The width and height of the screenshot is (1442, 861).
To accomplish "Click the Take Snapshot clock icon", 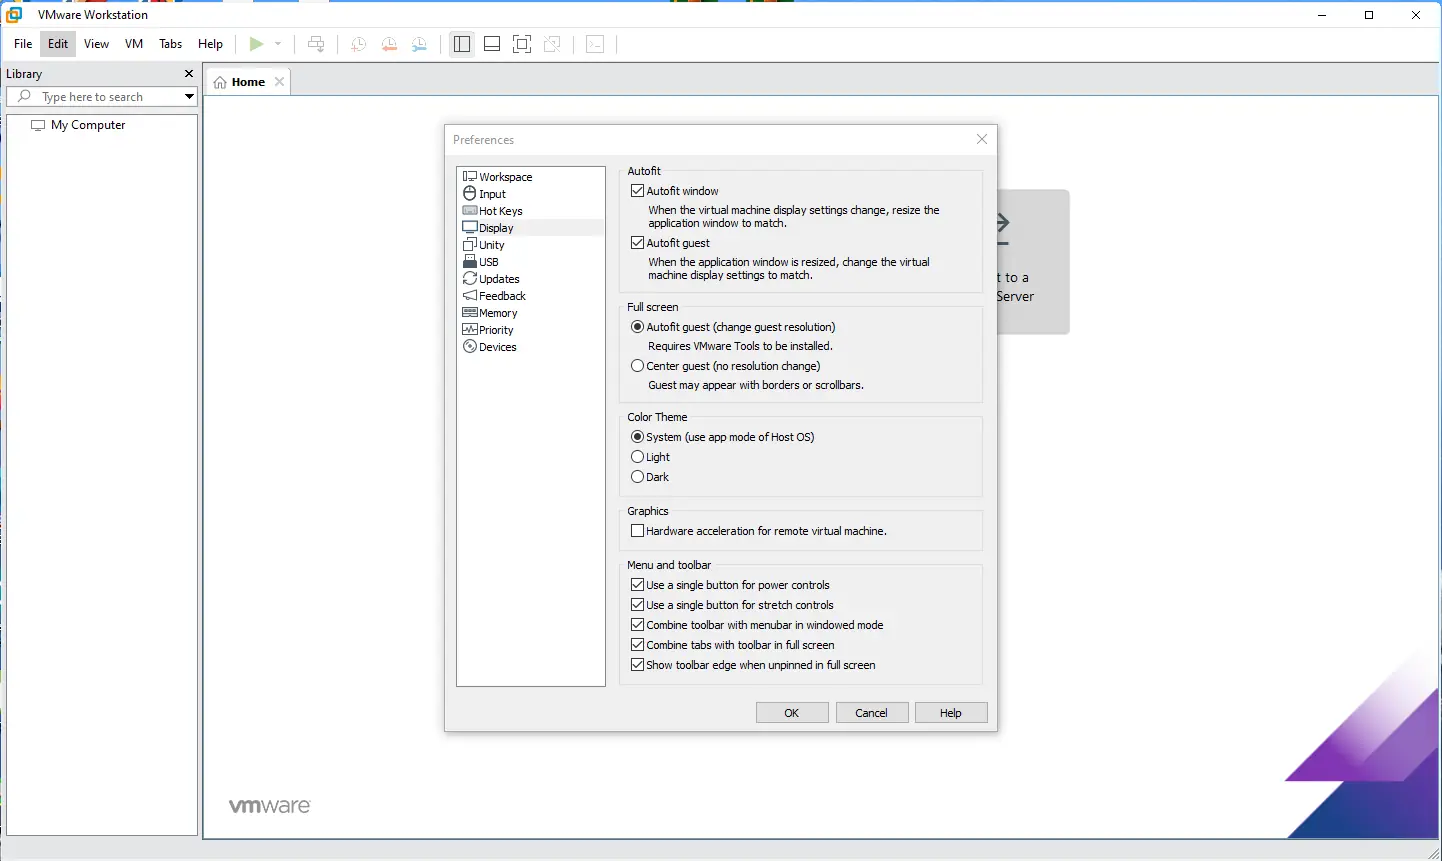I will [359, 44].
